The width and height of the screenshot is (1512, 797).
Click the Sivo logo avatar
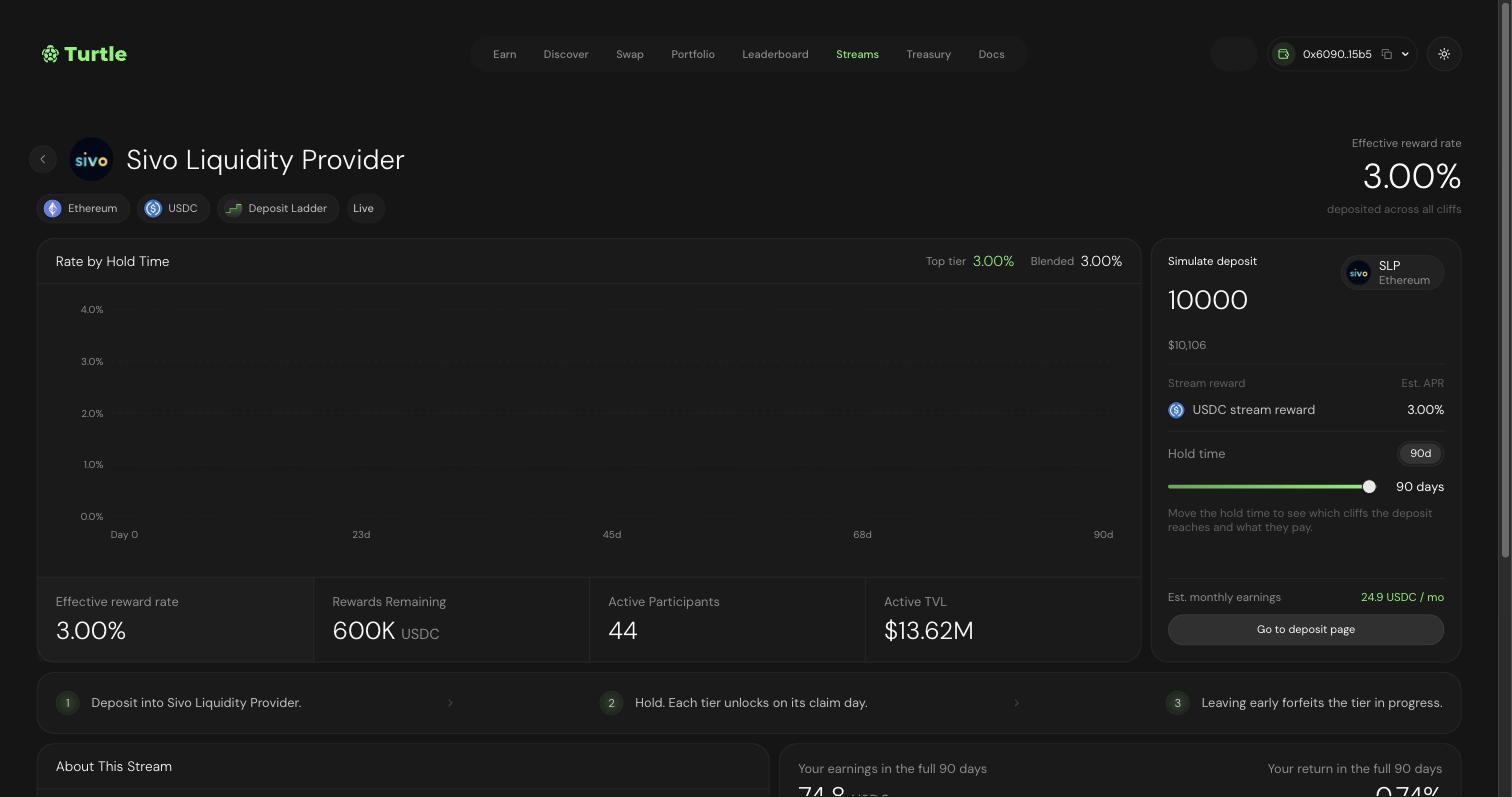click(x=91, y=160)
